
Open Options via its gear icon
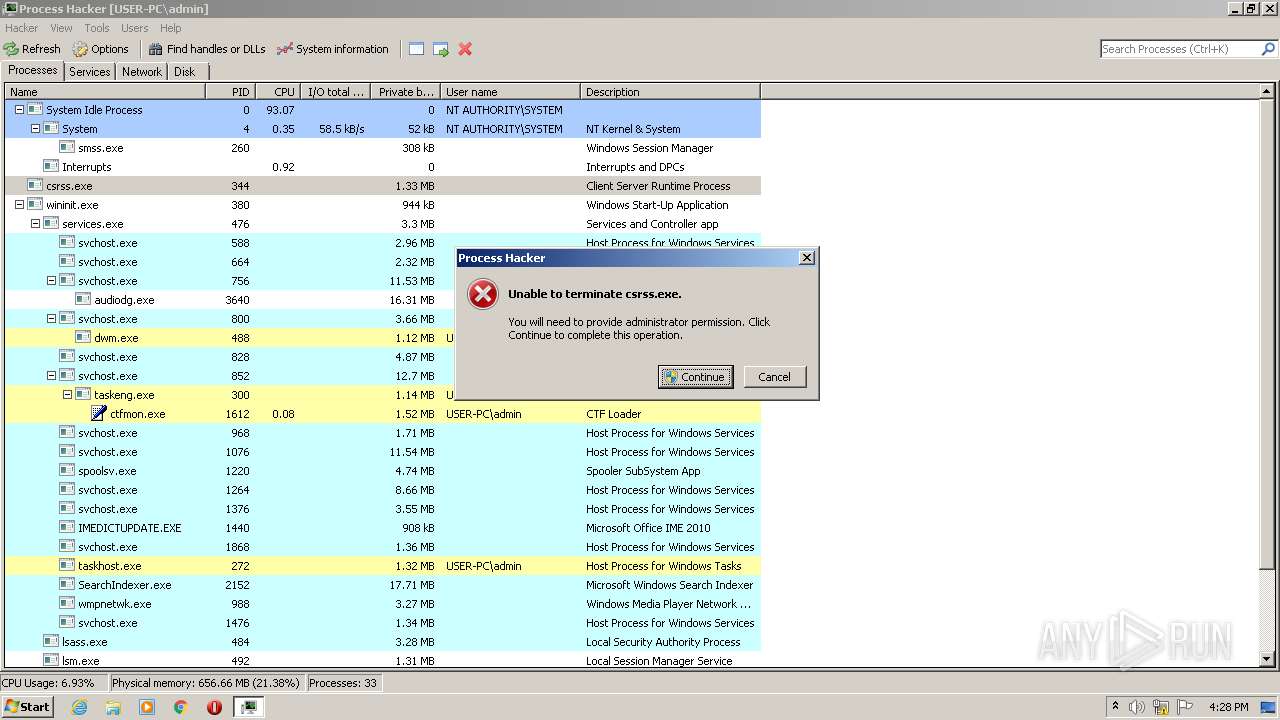pos(80,49)
